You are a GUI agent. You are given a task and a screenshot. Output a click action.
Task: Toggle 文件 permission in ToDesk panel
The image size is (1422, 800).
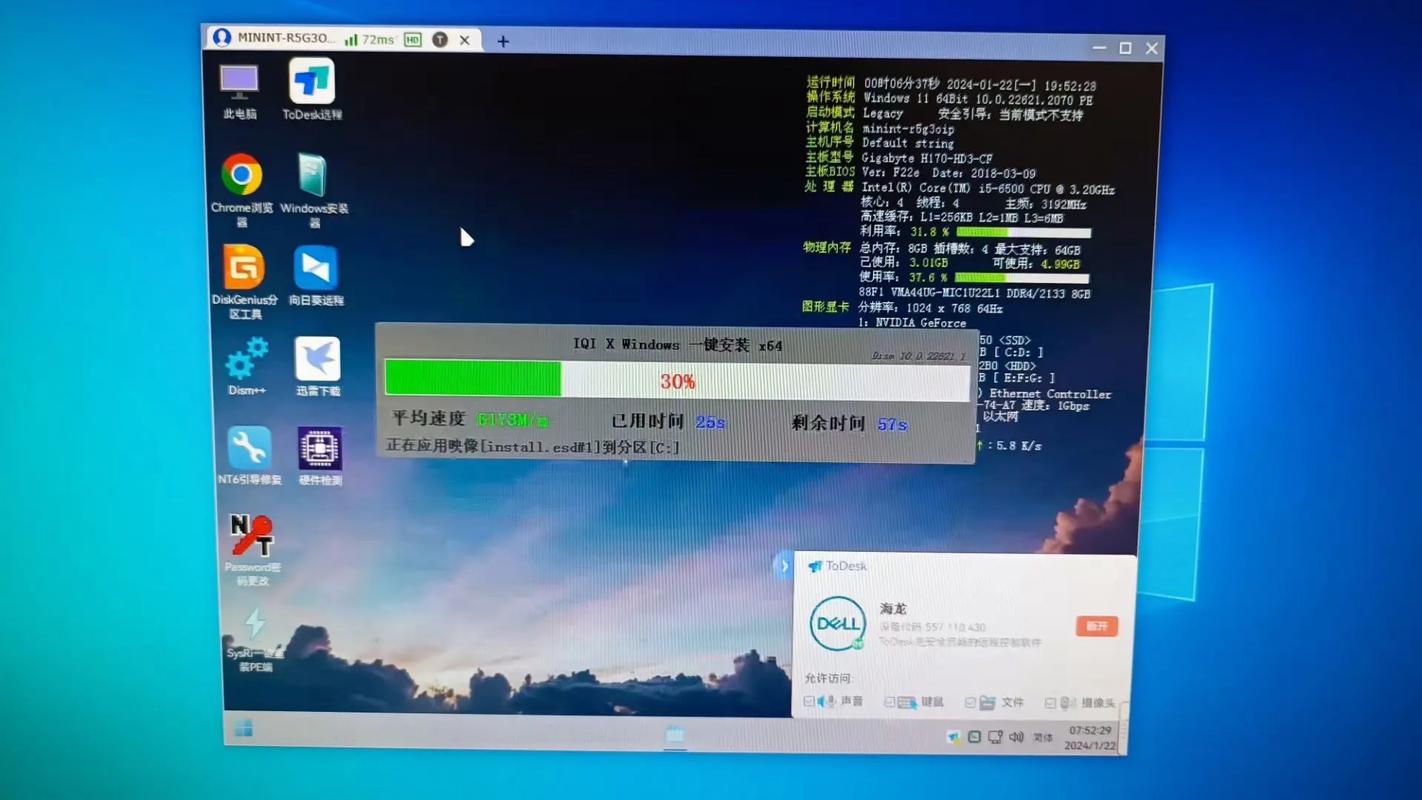click(x=969, y=702)
